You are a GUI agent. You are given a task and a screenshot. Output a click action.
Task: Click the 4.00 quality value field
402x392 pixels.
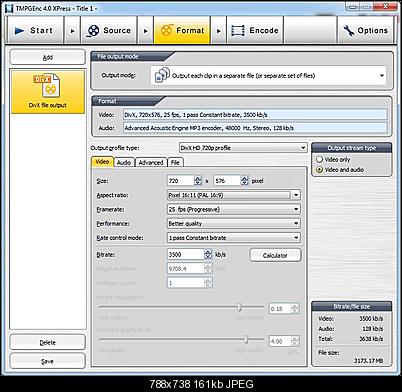[x=280, y=341]
